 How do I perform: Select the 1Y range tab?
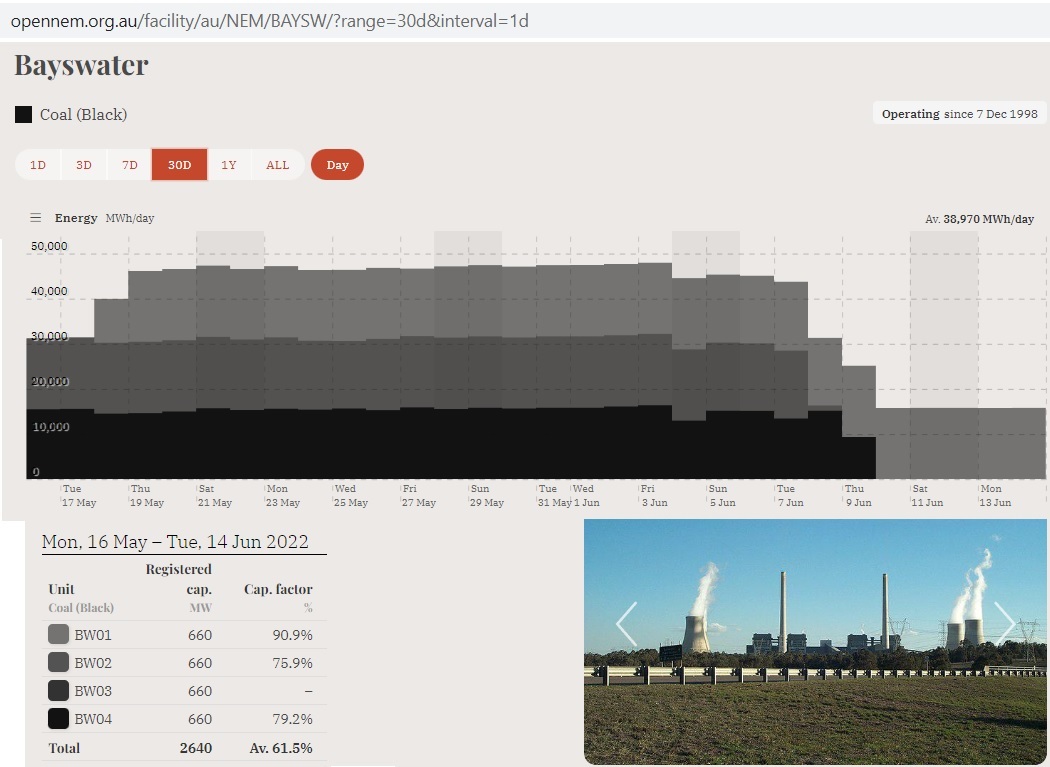click(x=229, y=165)
